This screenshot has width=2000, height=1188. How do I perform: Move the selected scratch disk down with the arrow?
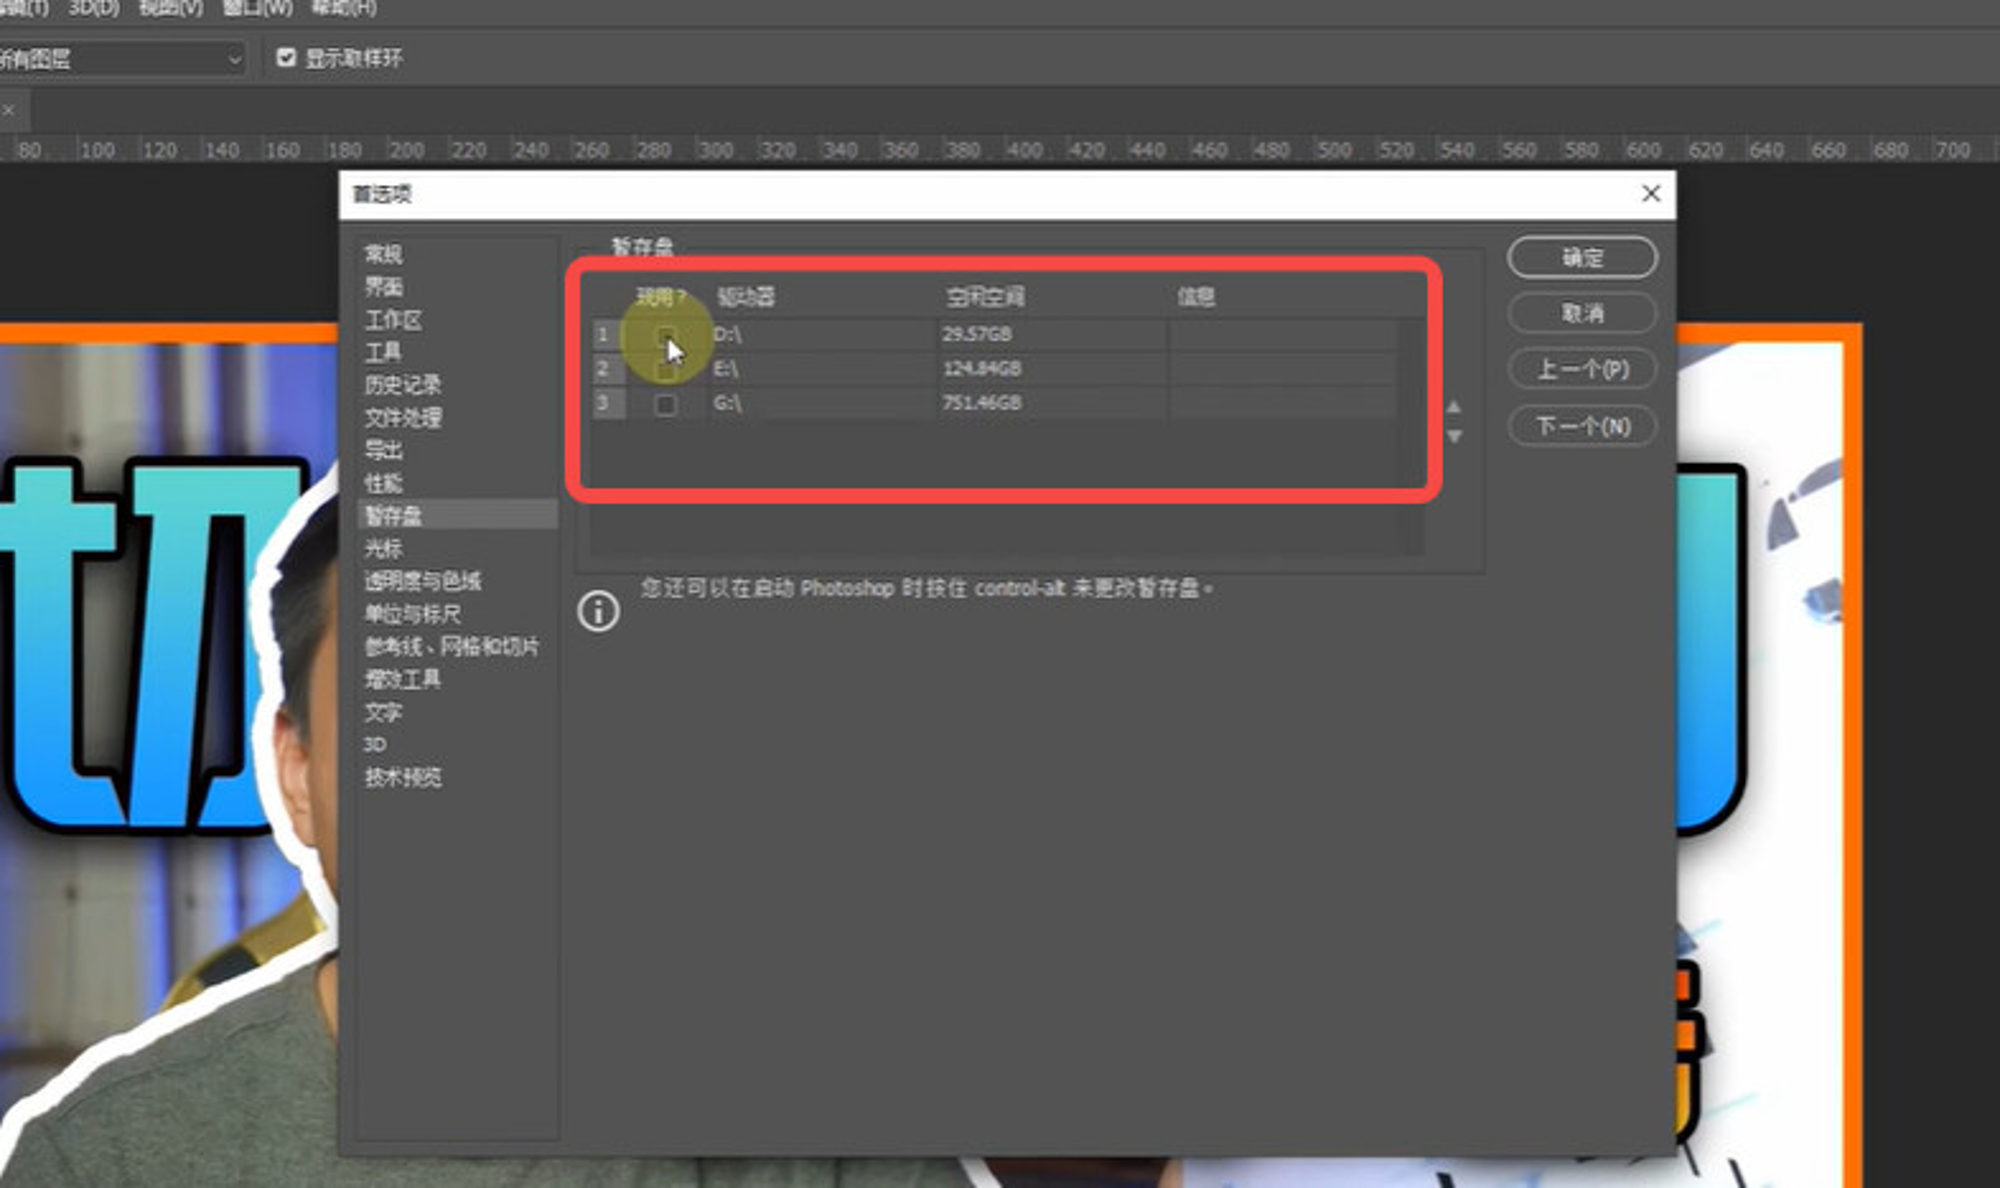tap(1454, 436)
